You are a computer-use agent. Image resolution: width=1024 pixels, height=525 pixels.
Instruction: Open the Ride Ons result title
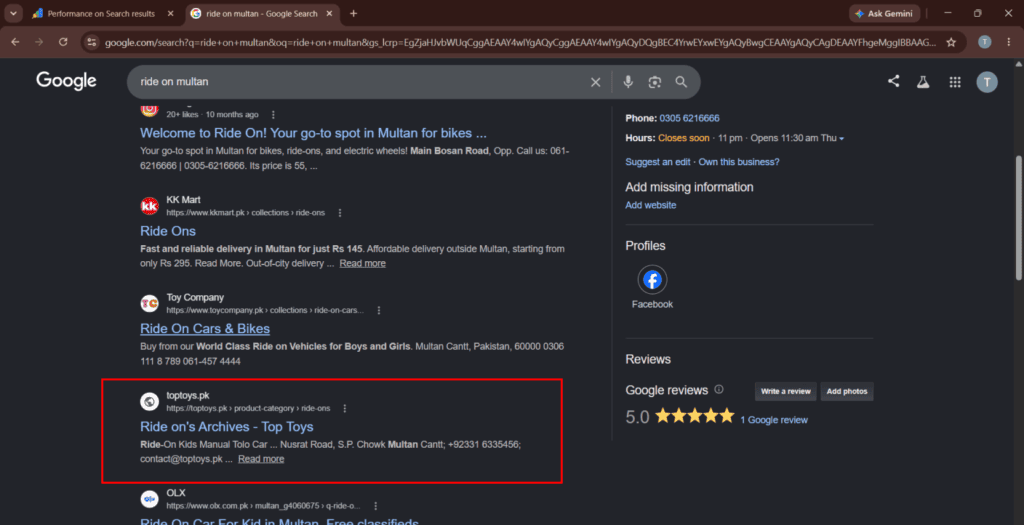click(168, 231)
